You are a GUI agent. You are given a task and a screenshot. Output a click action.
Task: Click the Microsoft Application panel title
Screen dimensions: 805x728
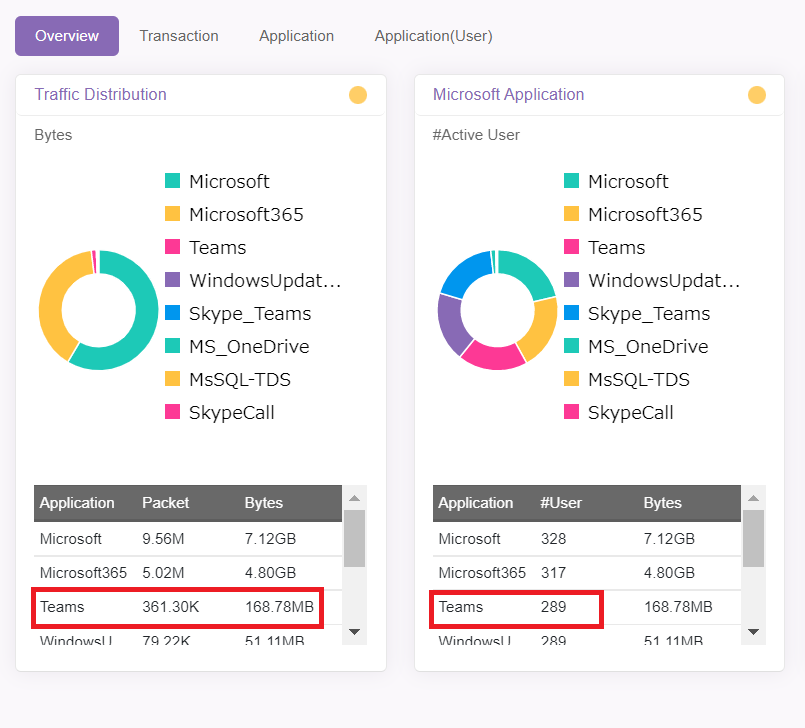click(509, 94)
